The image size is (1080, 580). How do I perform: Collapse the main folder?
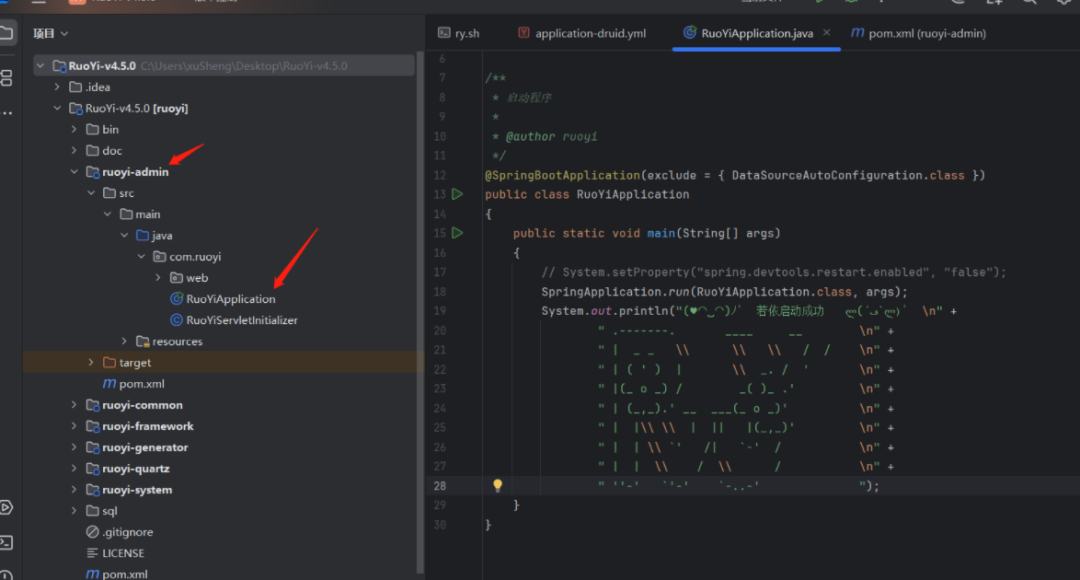tap(107, 214)
